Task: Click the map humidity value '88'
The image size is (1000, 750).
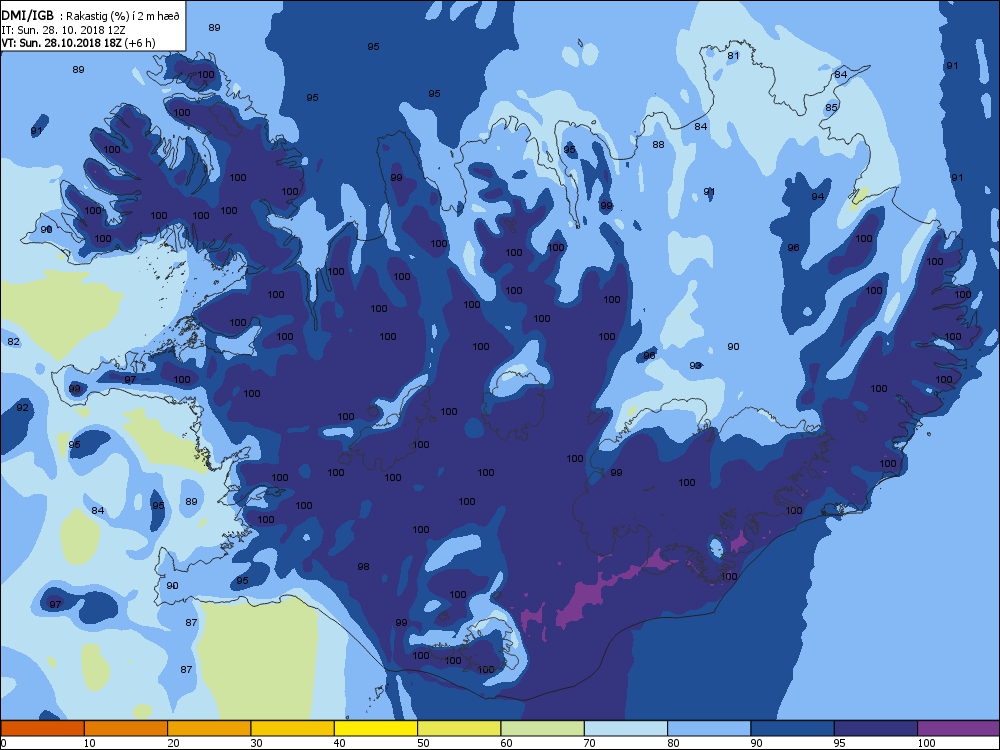Action: [x=658, y=145]
